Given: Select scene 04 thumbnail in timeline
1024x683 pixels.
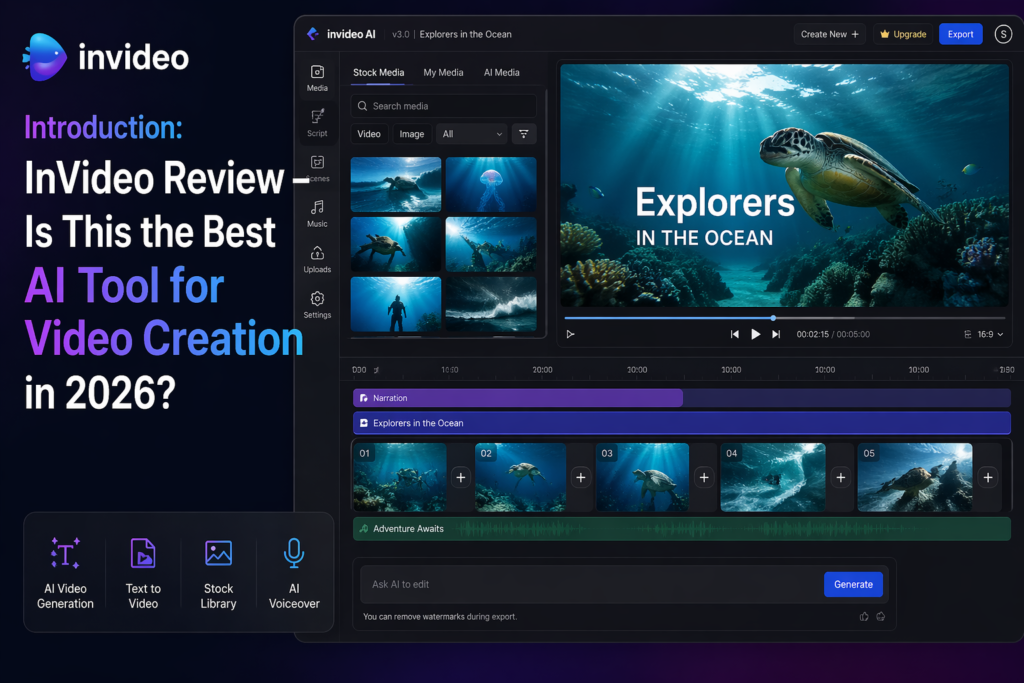Looking at the screenshot, I should (x=773, y=477).
